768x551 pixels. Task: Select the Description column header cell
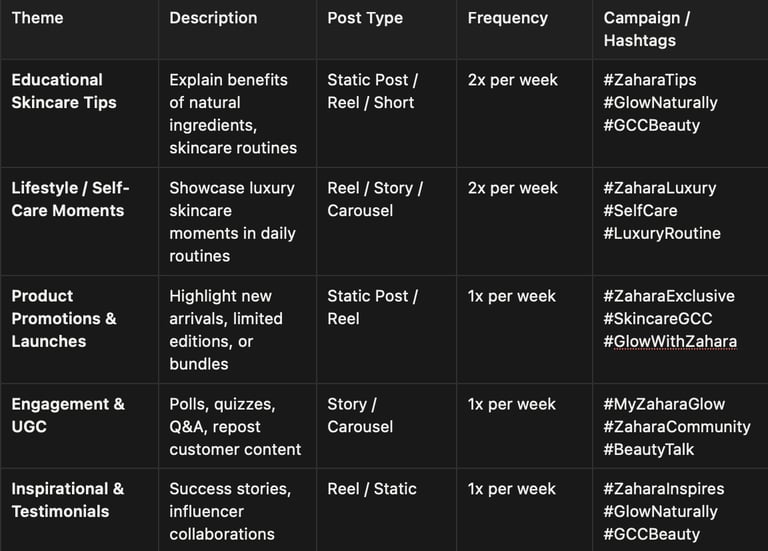238,29
